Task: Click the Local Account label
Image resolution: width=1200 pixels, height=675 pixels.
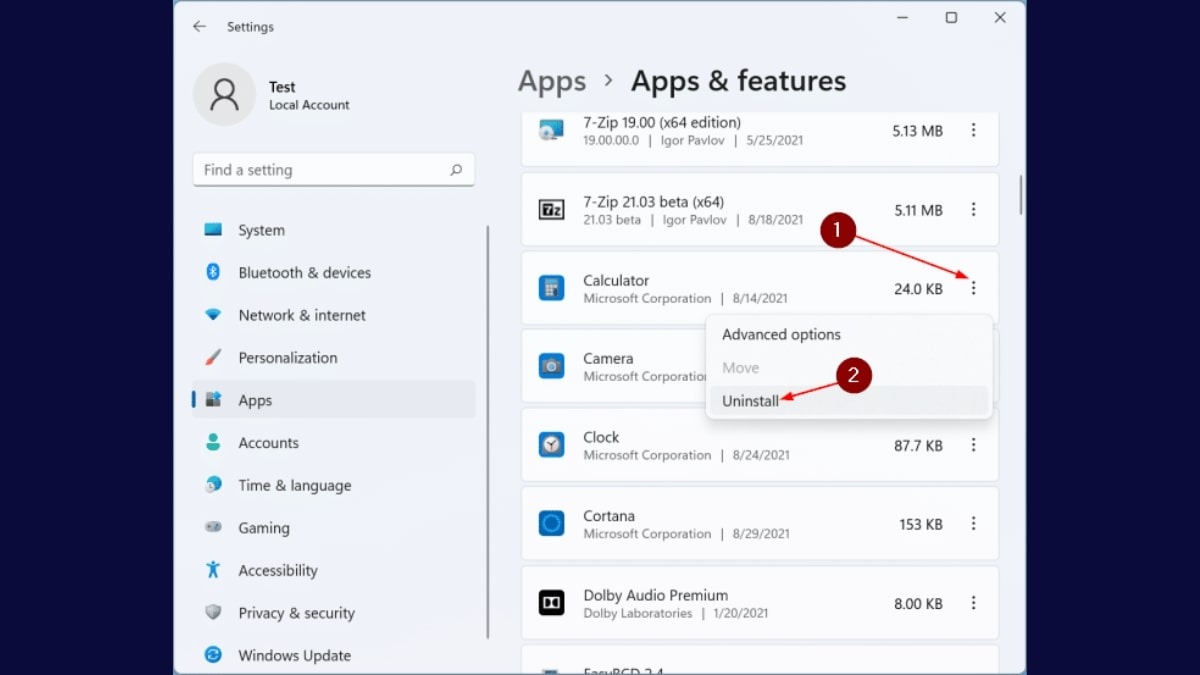Action: (x=309, y=105)
